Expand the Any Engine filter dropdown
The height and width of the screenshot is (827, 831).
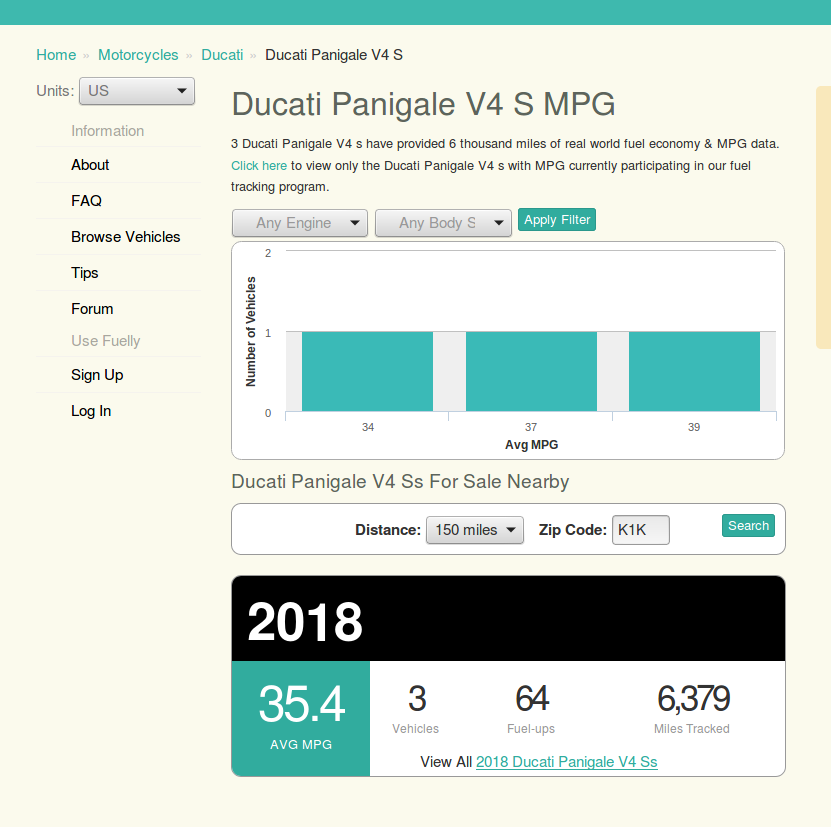pyautogui.click(x=300, y=223)
